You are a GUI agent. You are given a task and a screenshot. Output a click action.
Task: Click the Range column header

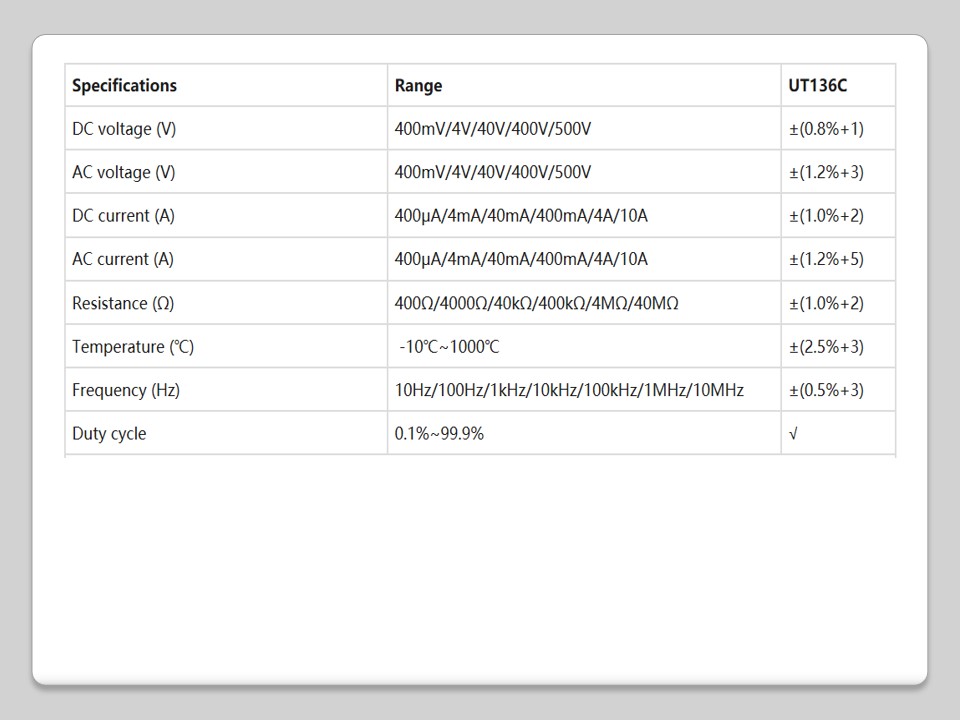(418, 85)
